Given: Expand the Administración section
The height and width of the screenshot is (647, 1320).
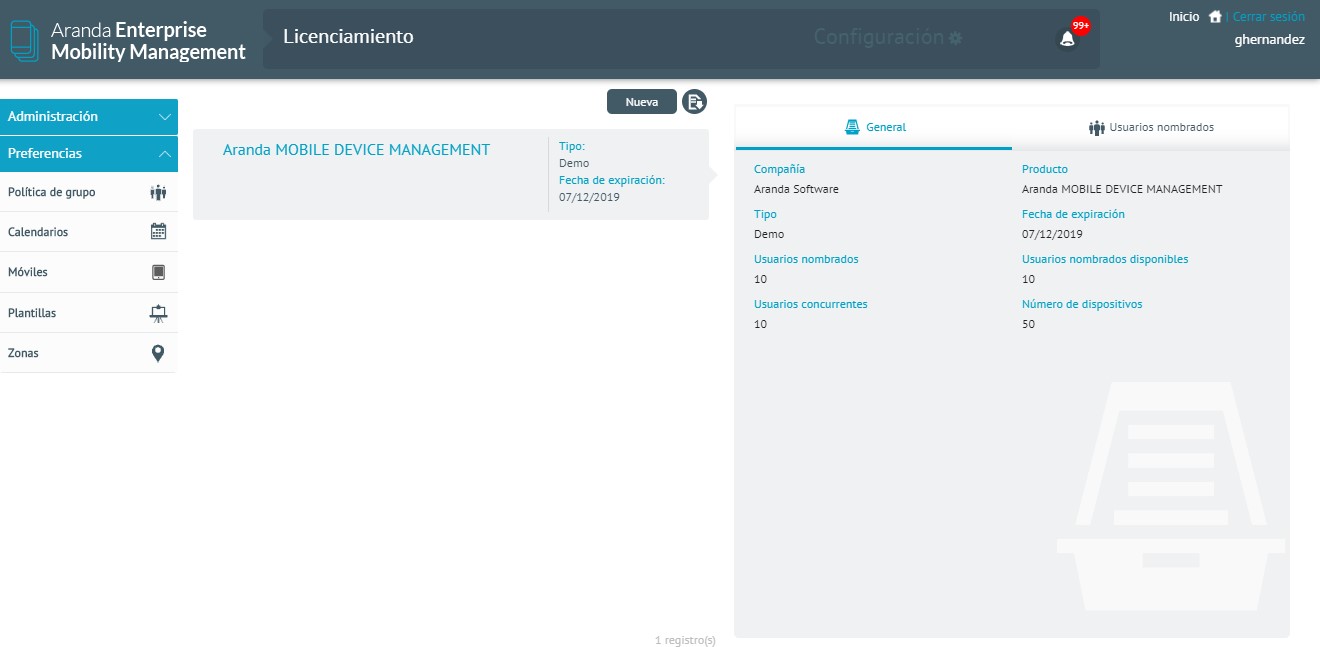Looking at the screenshot, I should (x=89, y=117).
